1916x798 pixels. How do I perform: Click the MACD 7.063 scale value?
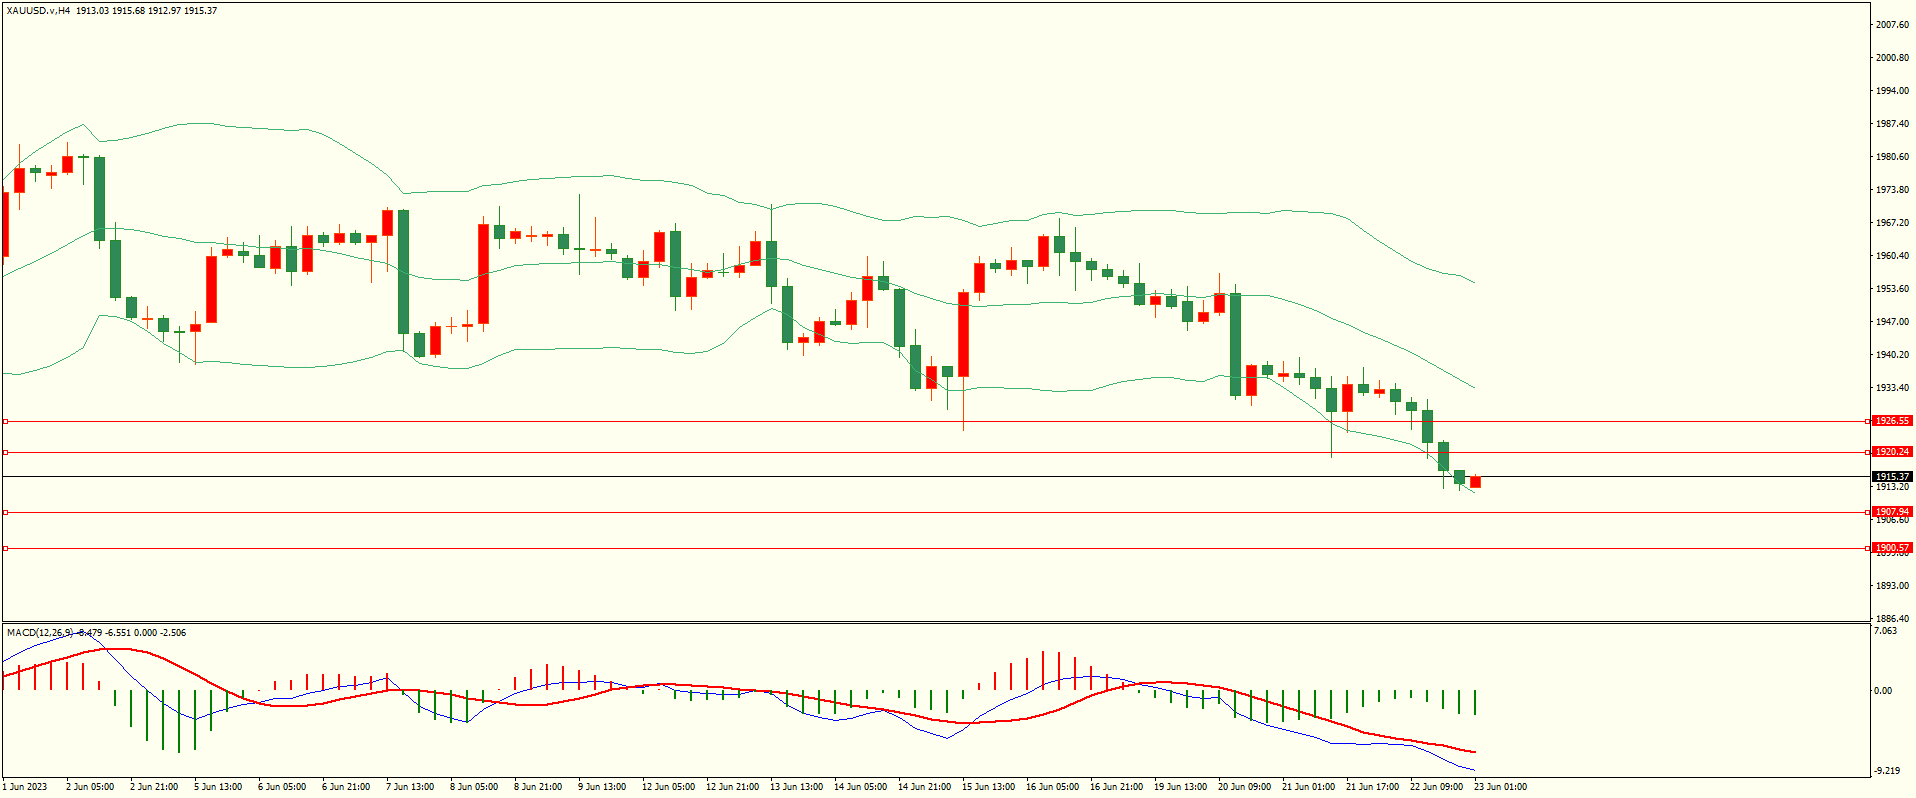pos(1885,631)
